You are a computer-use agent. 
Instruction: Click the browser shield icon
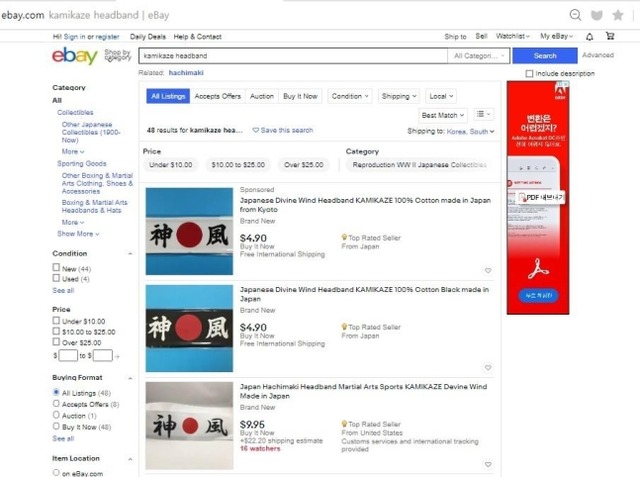(x=597, y=16)
